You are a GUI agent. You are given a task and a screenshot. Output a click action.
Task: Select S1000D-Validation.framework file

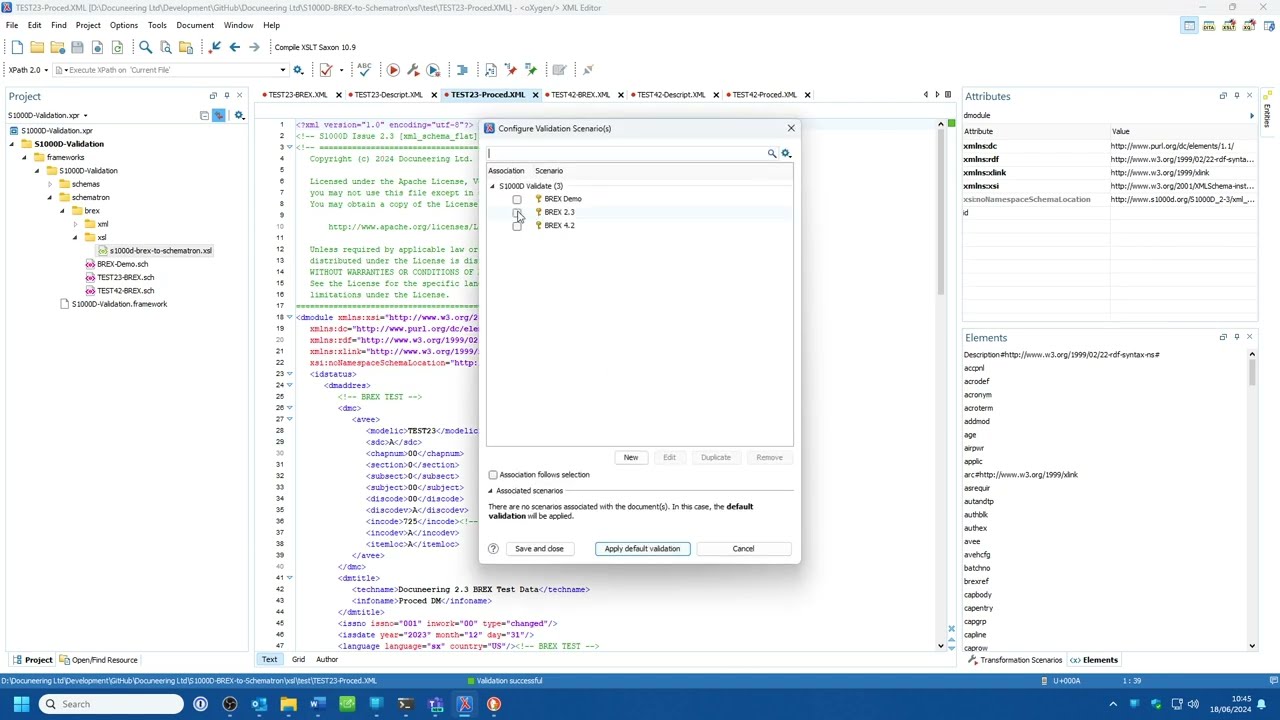pos(113,304)
